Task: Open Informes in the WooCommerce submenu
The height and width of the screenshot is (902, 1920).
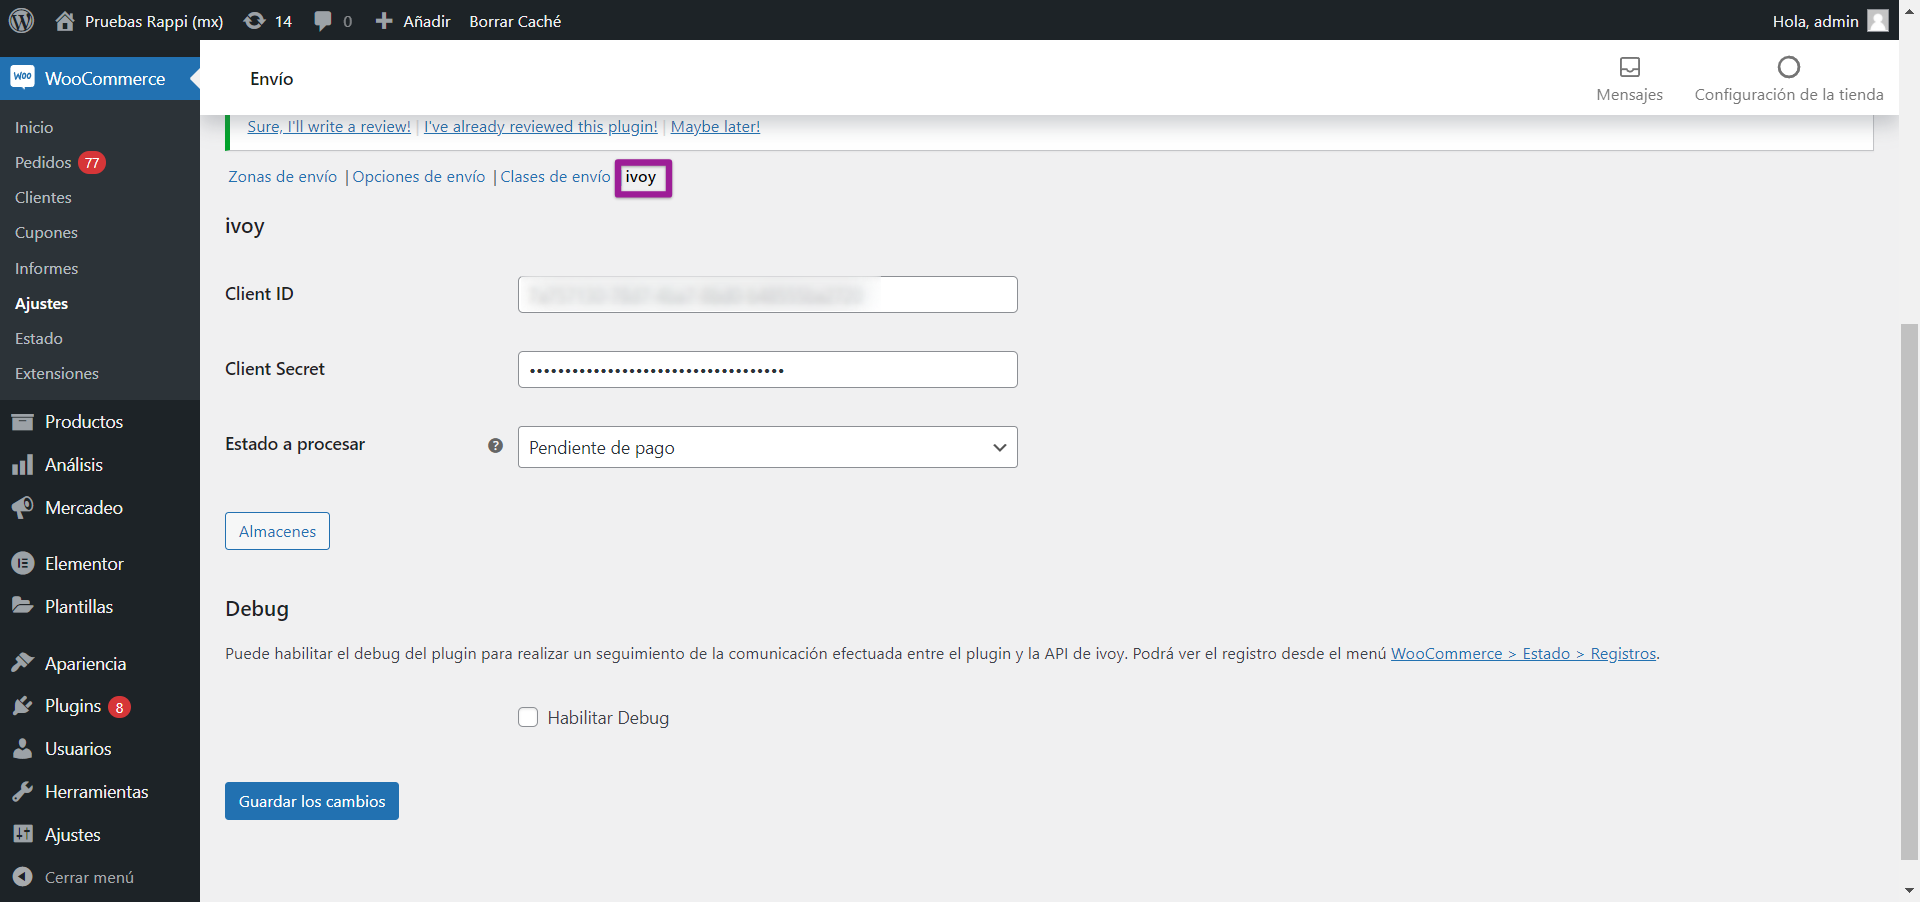Action: tap(46, 268)
